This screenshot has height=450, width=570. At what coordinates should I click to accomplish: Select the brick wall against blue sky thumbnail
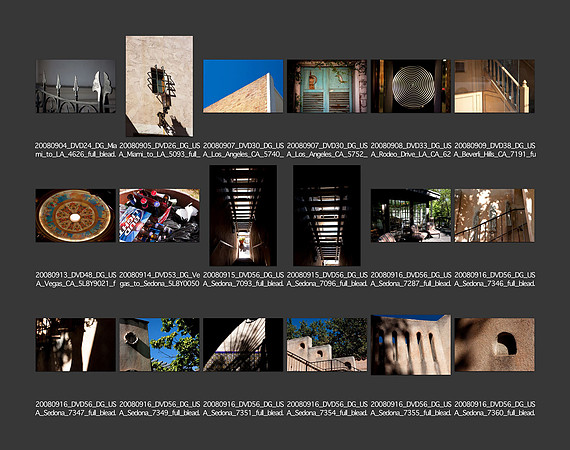pos(243,86)
